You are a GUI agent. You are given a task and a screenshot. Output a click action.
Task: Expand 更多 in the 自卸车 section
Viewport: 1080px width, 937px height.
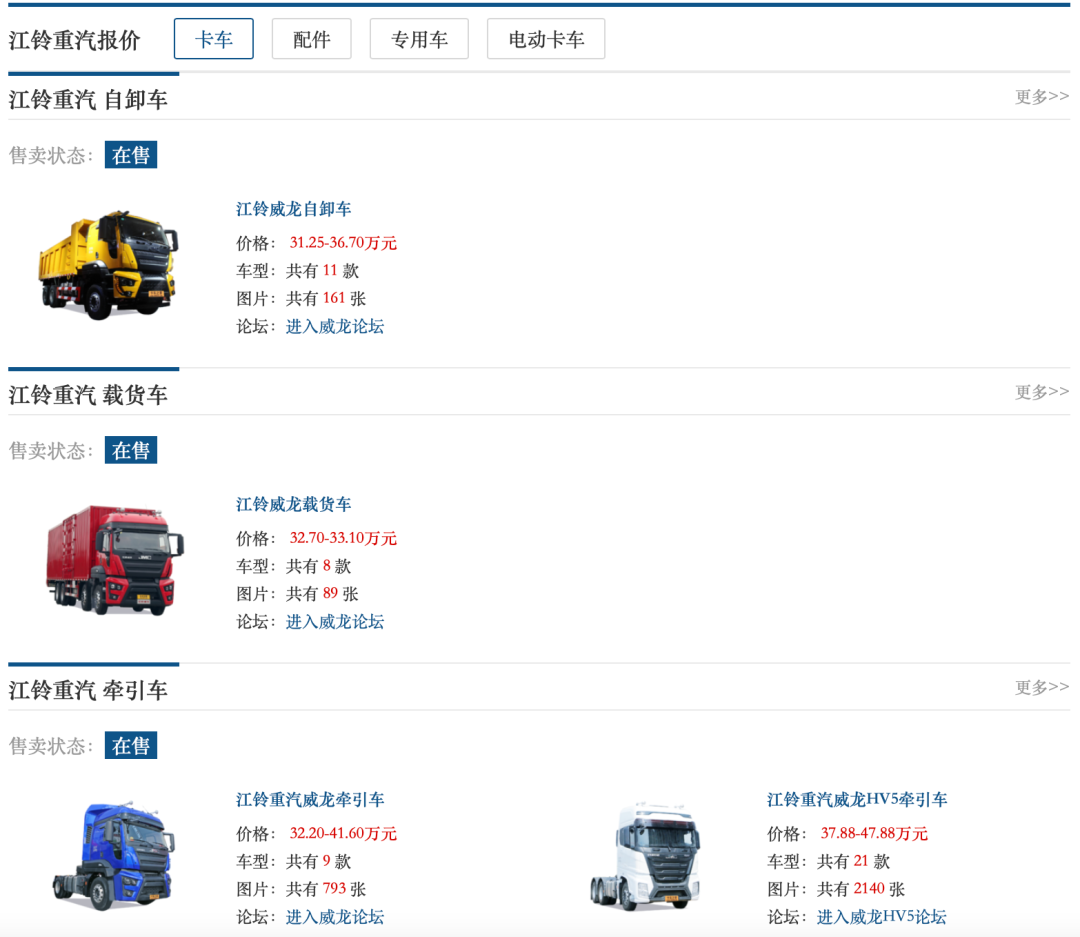(x=1041, y=96)
